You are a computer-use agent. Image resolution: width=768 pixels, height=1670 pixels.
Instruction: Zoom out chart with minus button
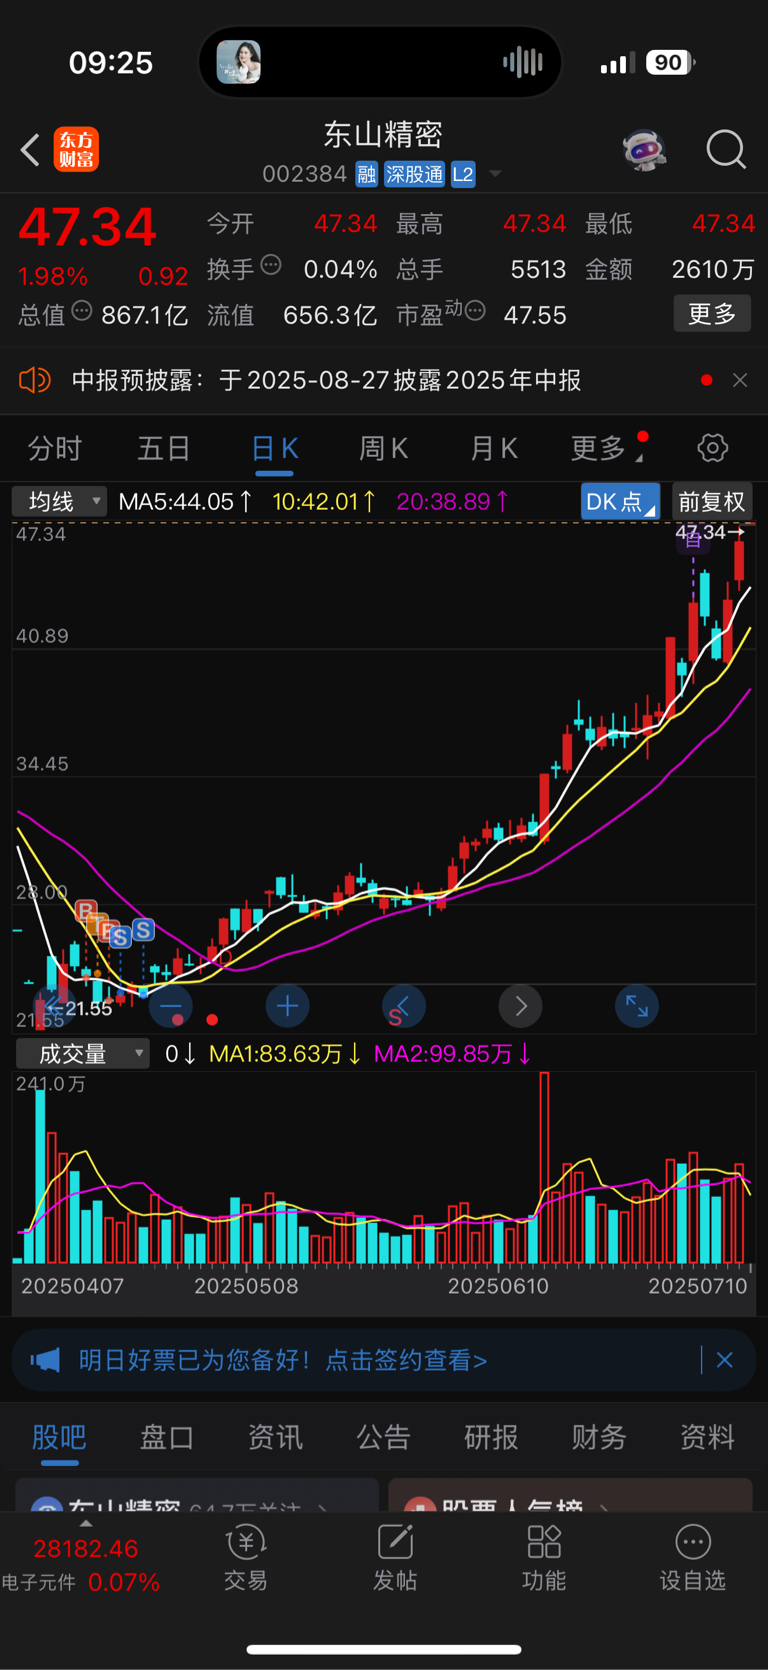tap(171, 1006)
